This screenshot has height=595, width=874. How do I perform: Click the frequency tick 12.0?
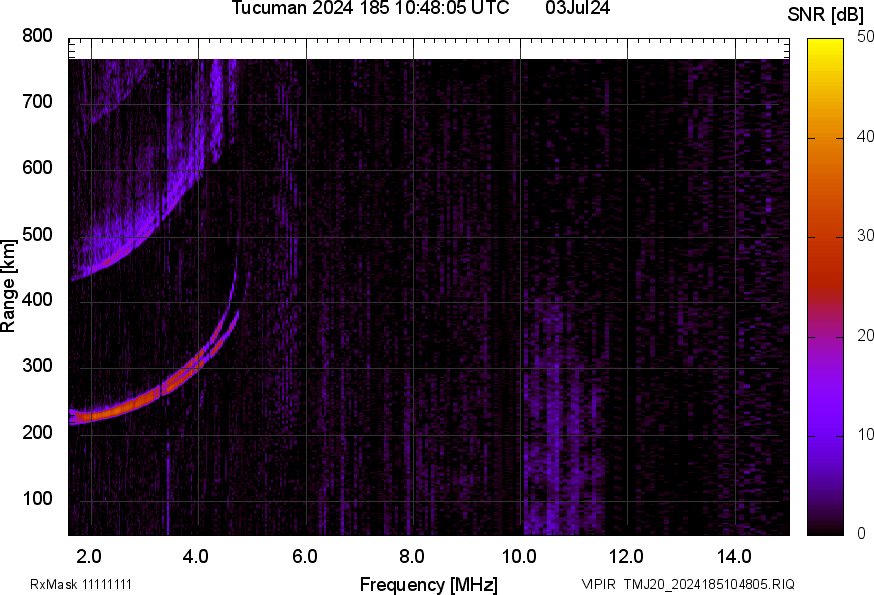coord(627,557)
